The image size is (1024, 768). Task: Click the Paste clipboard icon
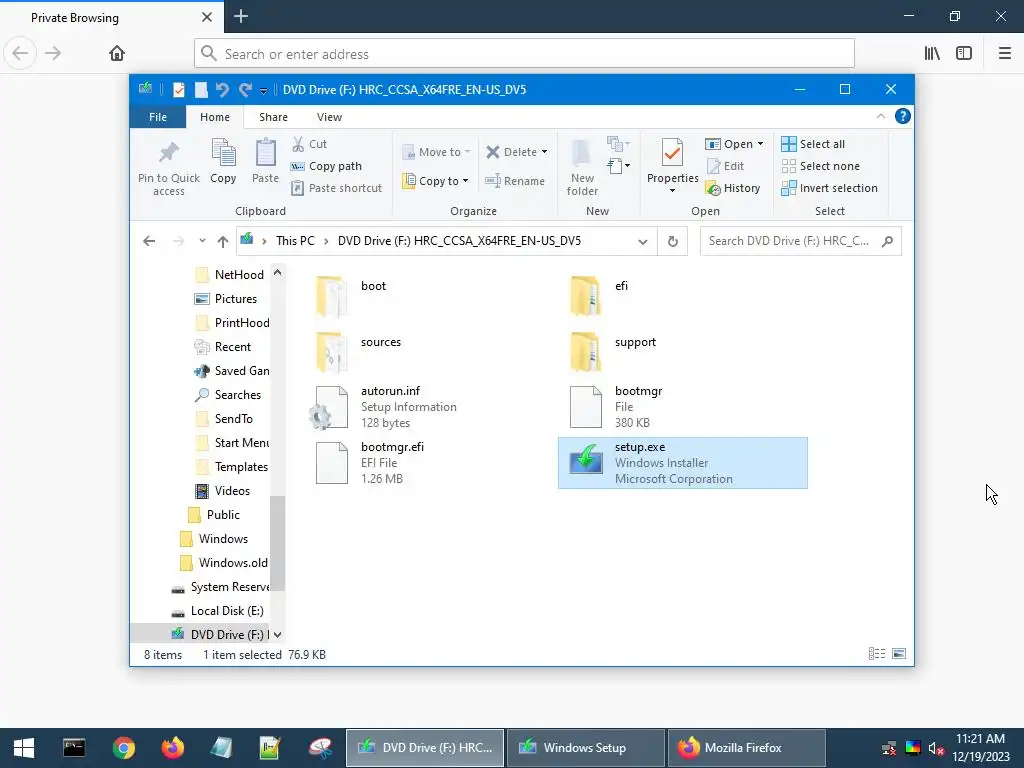coord(265,153)
